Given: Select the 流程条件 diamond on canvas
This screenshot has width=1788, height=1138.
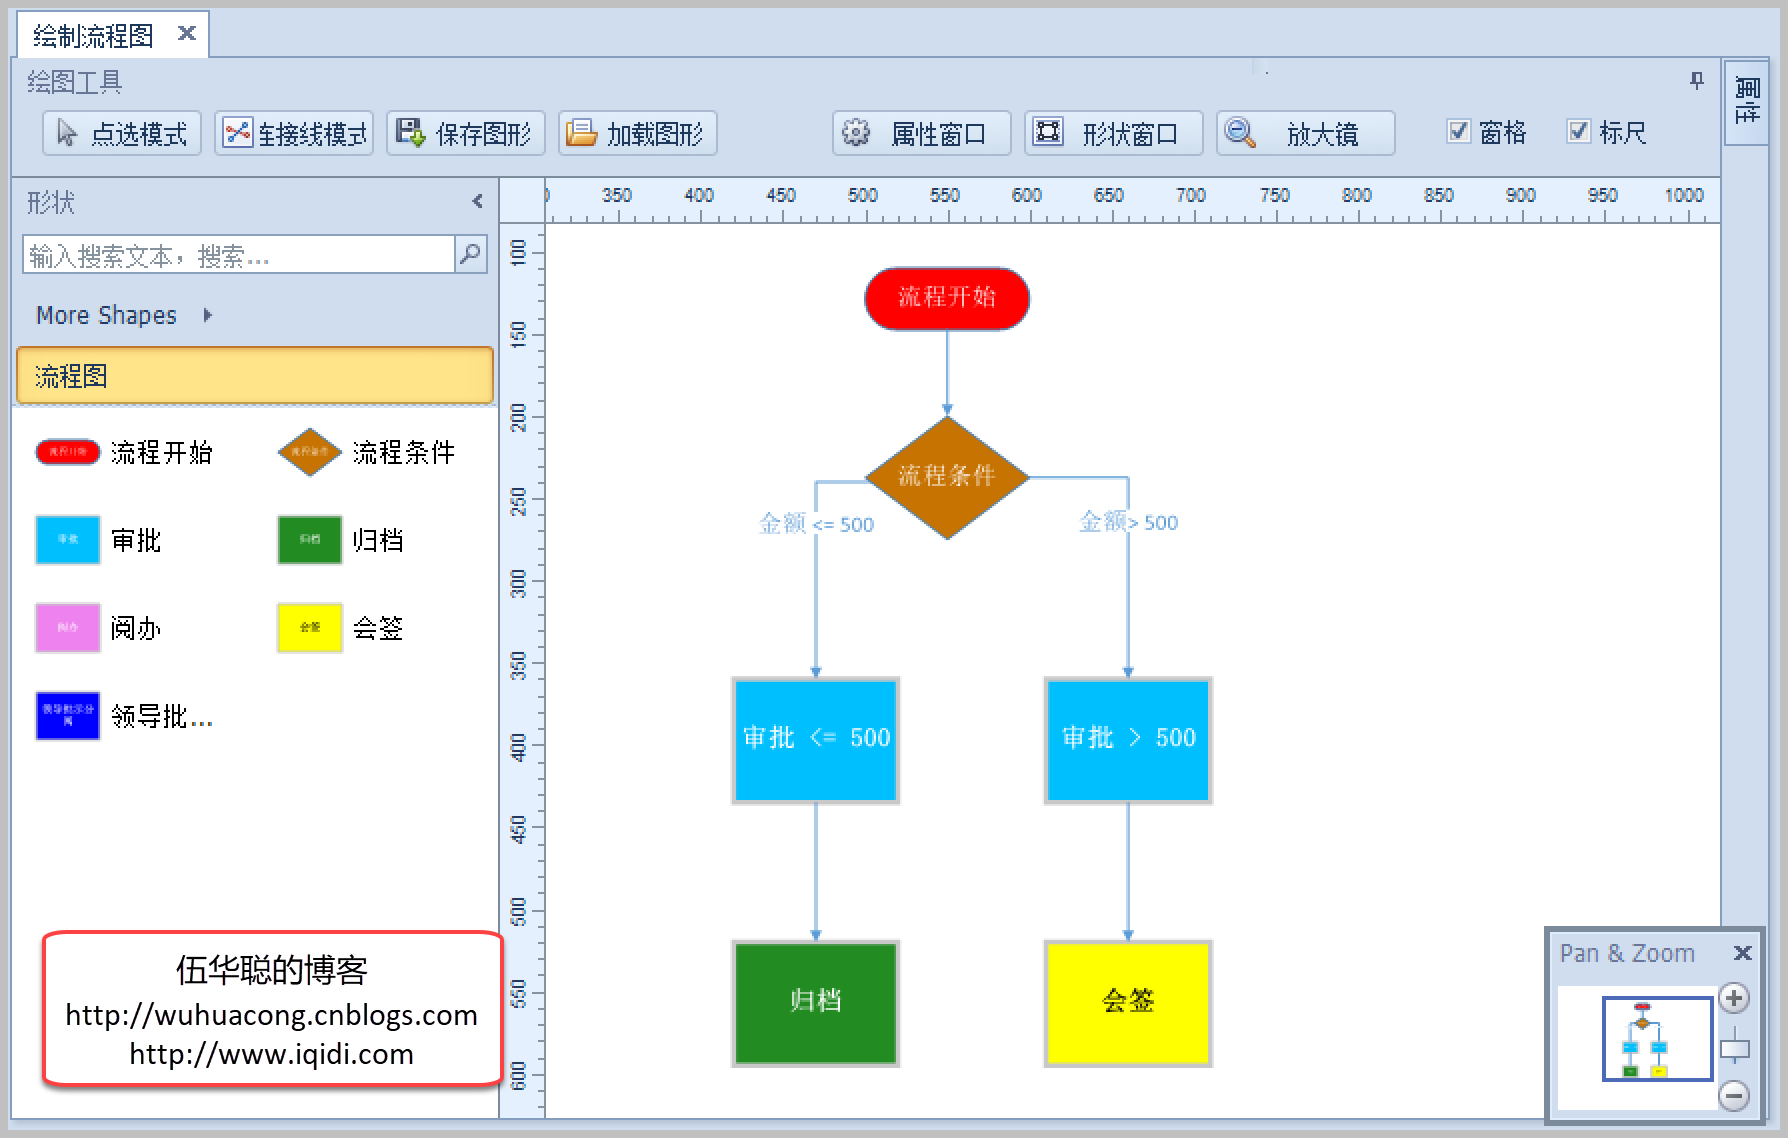Looking at the screenshot, I should pos(947,477).
